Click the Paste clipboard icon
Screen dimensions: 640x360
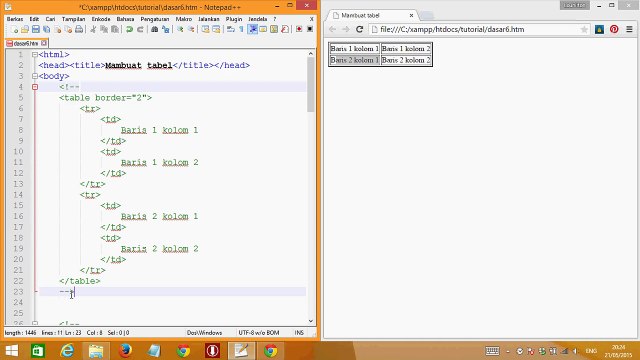coord(115,29)
